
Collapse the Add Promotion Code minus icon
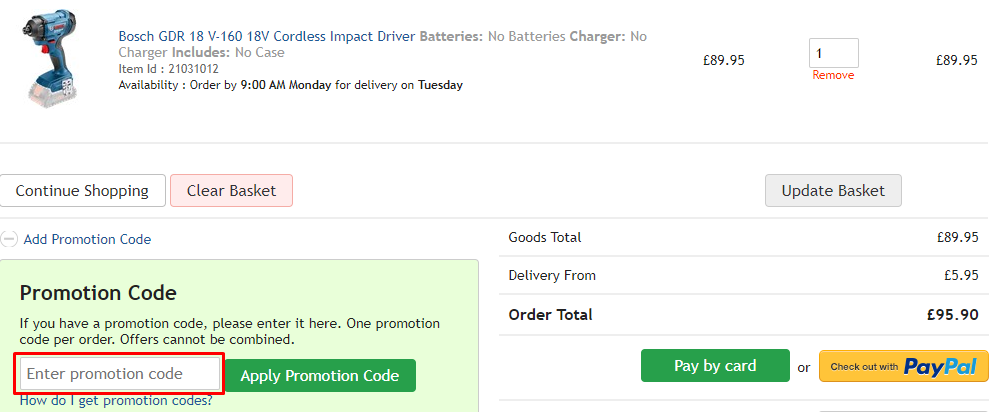point(9,239)
